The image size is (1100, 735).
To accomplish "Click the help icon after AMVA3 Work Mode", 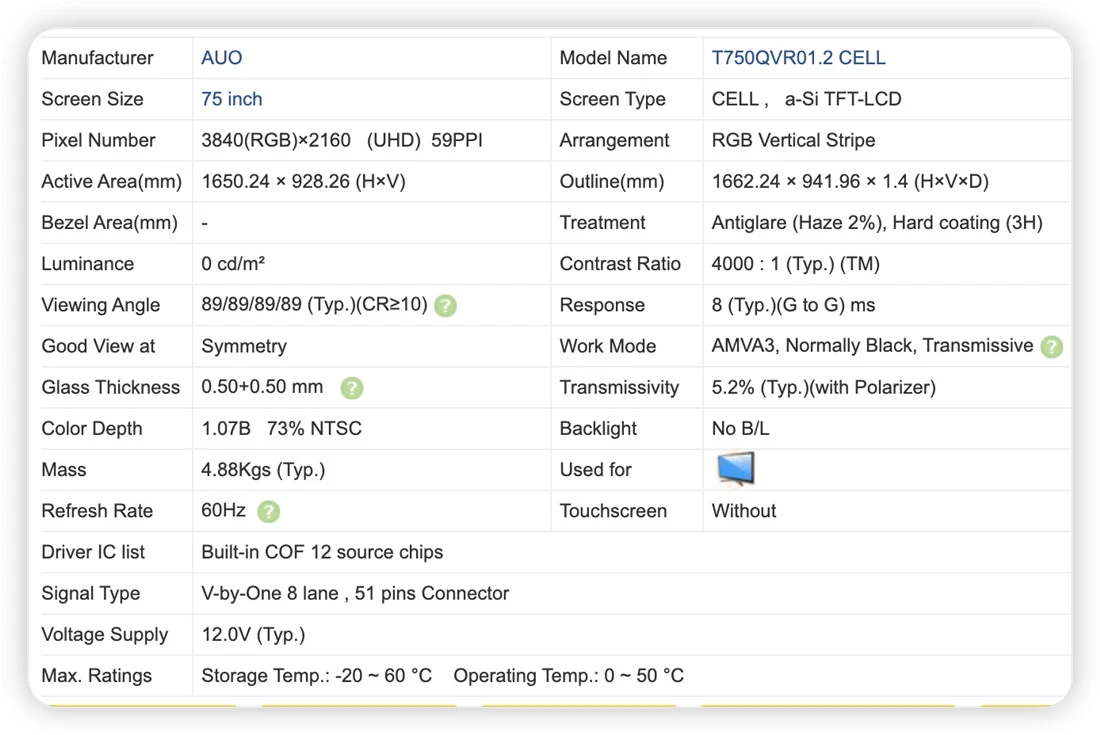I will point(1052,346).
